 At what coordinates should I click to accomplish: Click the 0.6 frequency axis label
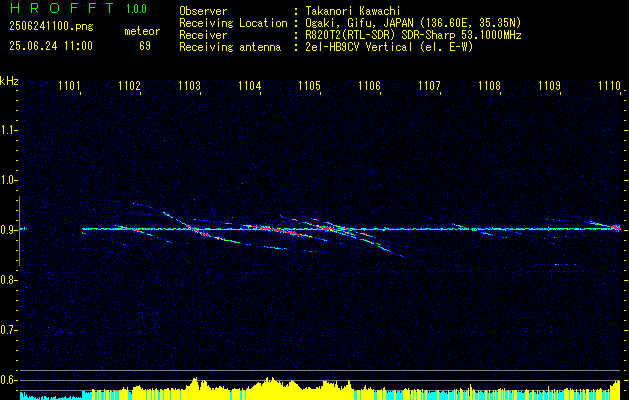tap(9, 380)
